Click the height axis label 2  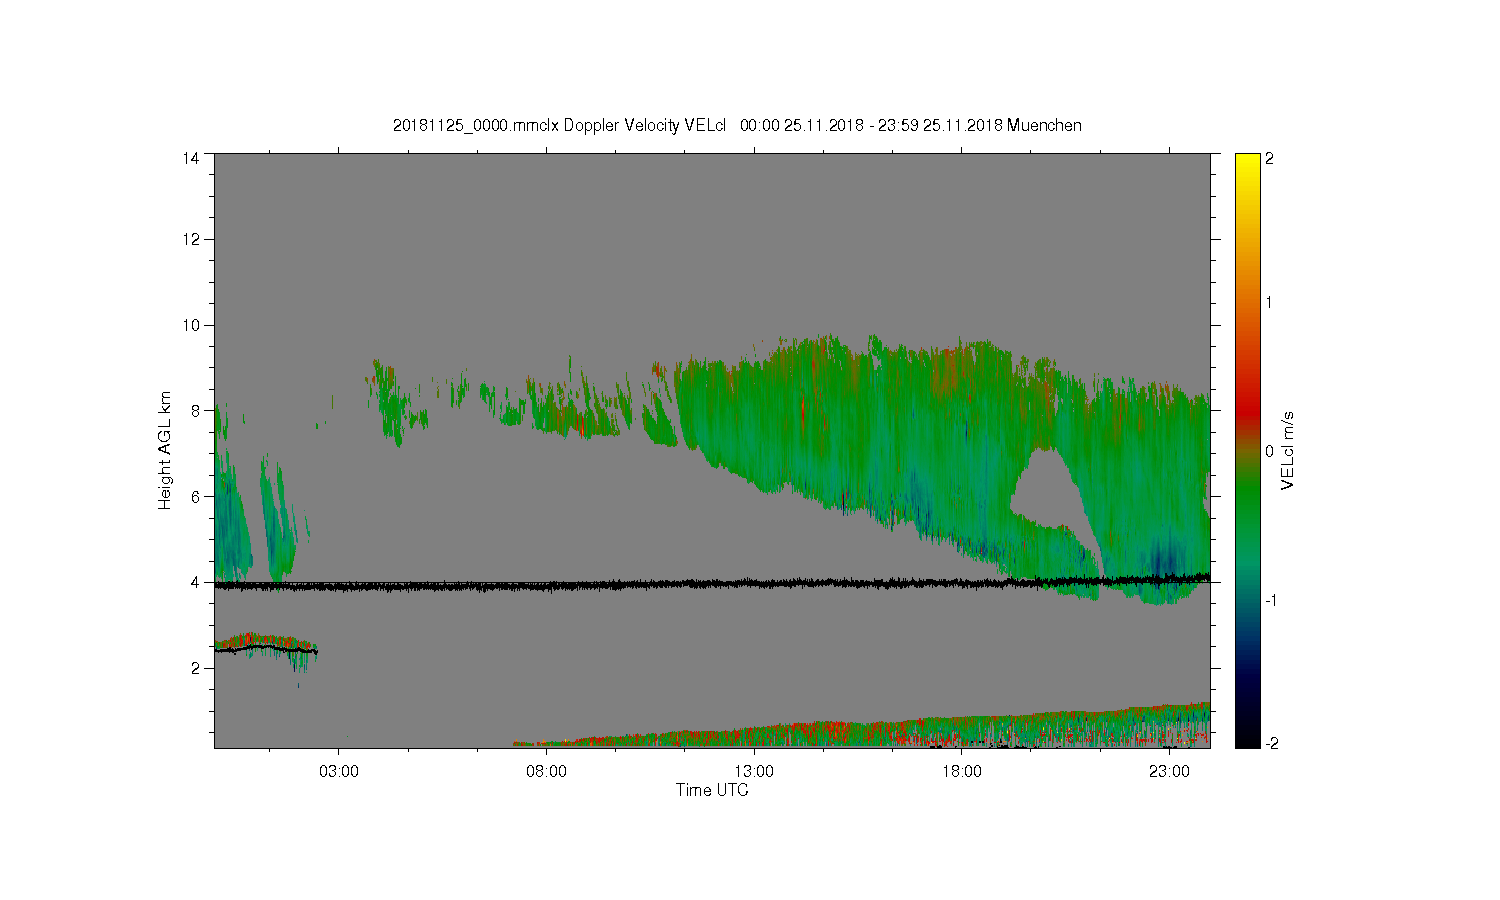[195, 668]
